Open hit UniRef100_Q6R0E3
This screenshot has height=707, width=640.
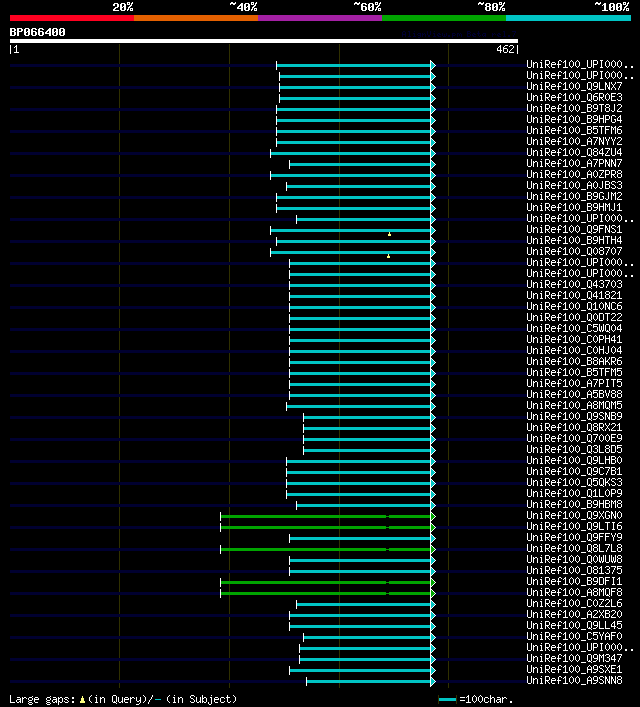[x=574, y=97]
